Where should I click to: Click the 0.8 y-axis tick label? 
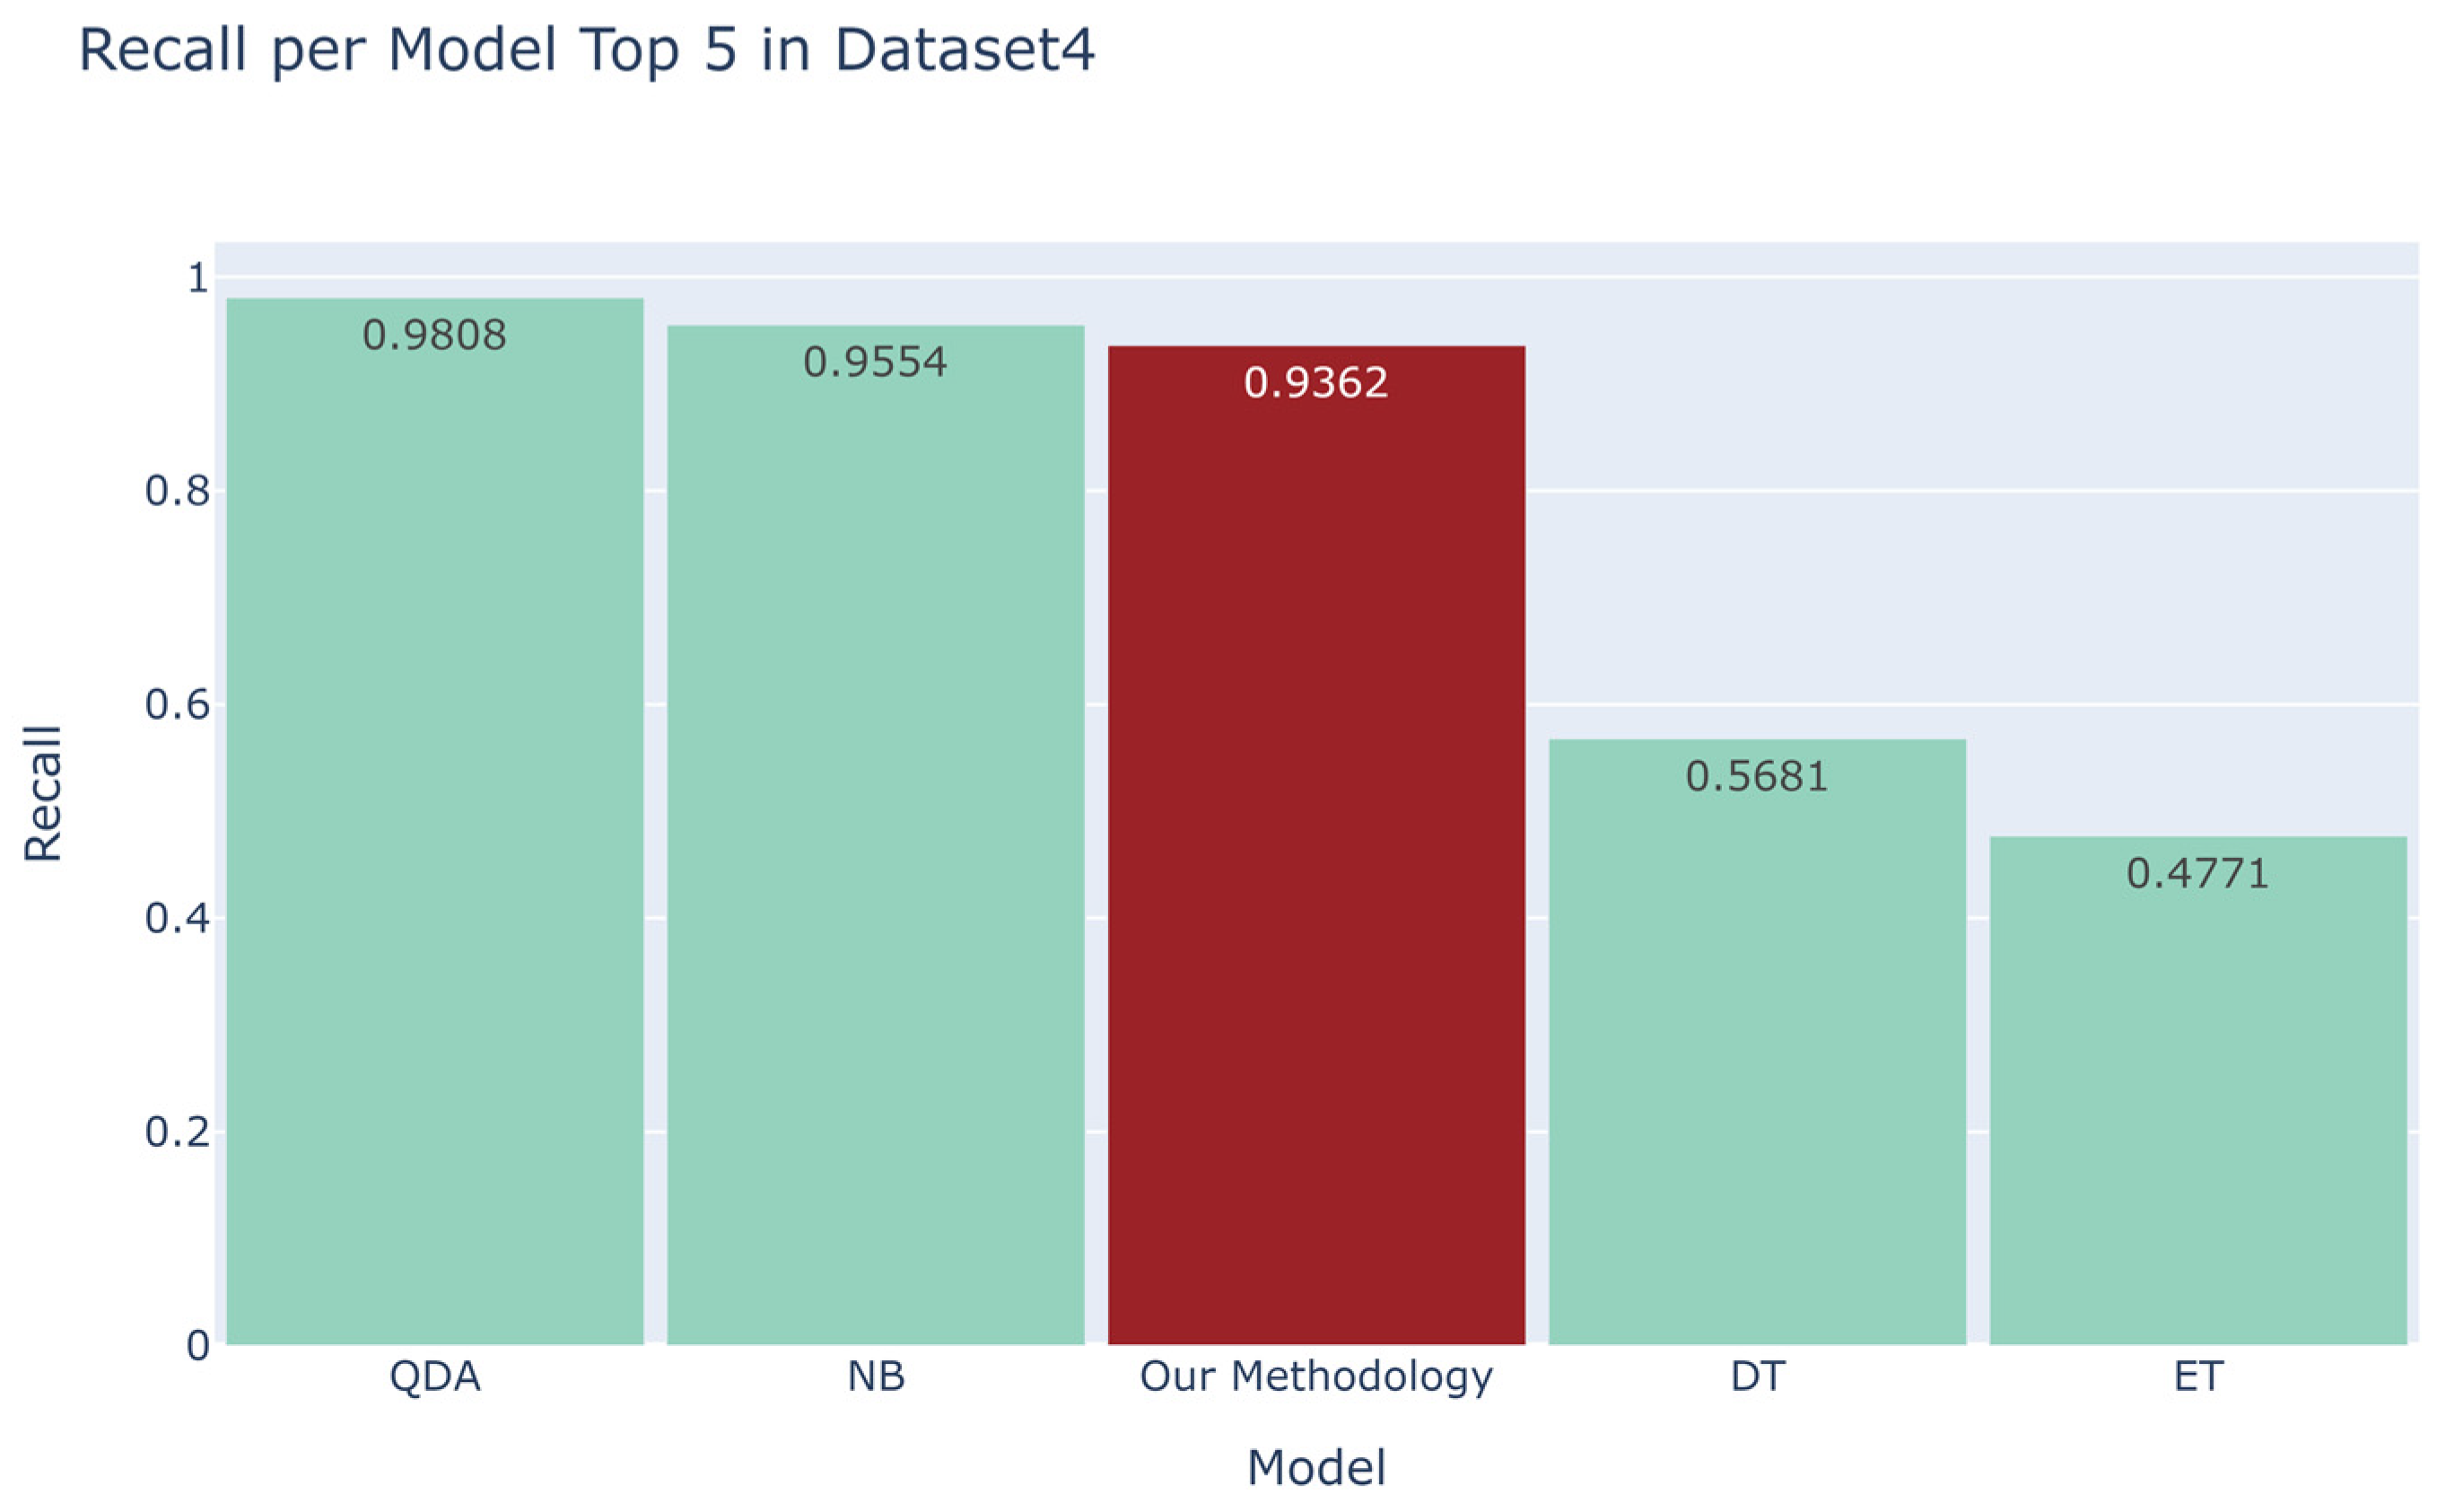[x=177, y=491]
